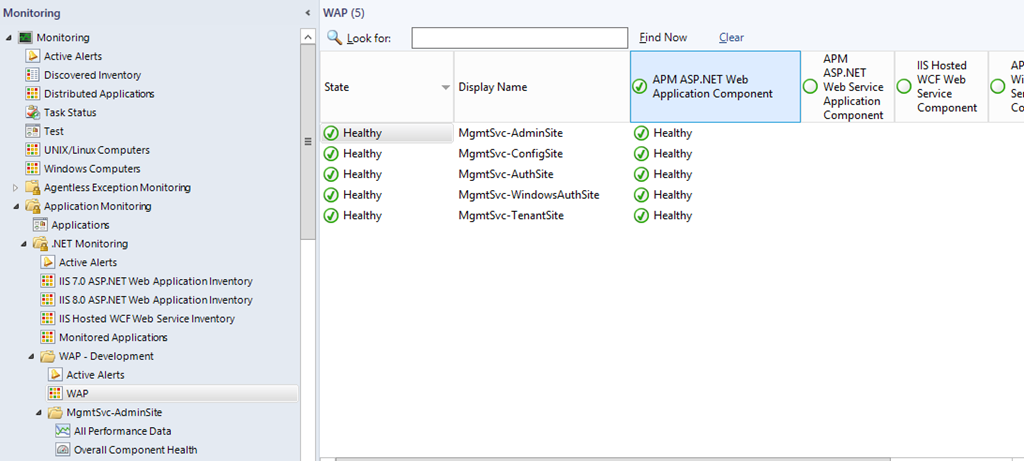Image resolution: width=1024 pixels, height=461 pixels.
Task: Collapse the .NET Monitoring tree node
Action: tap(22, 244)
